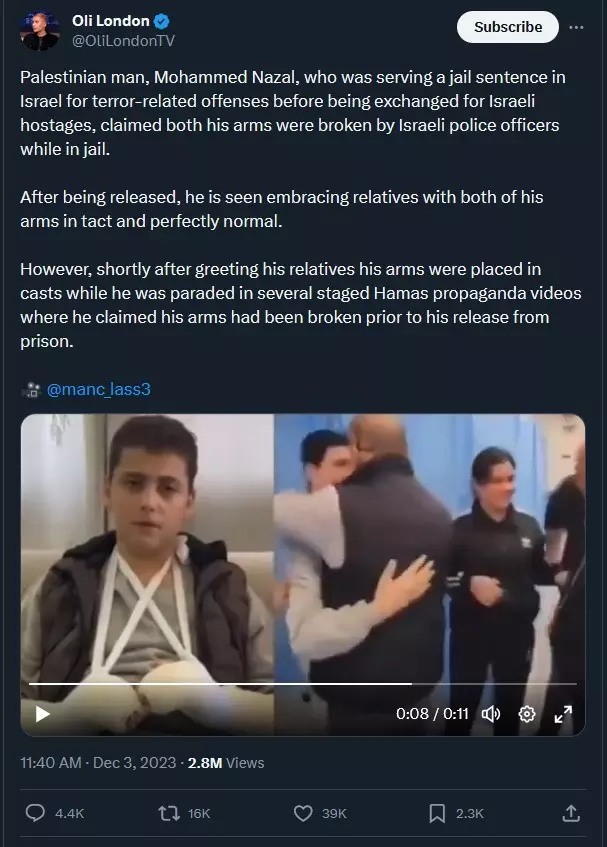Click the blue verified badge
Image resolution: width=607 pixels, height=847 pixels.
162,21
